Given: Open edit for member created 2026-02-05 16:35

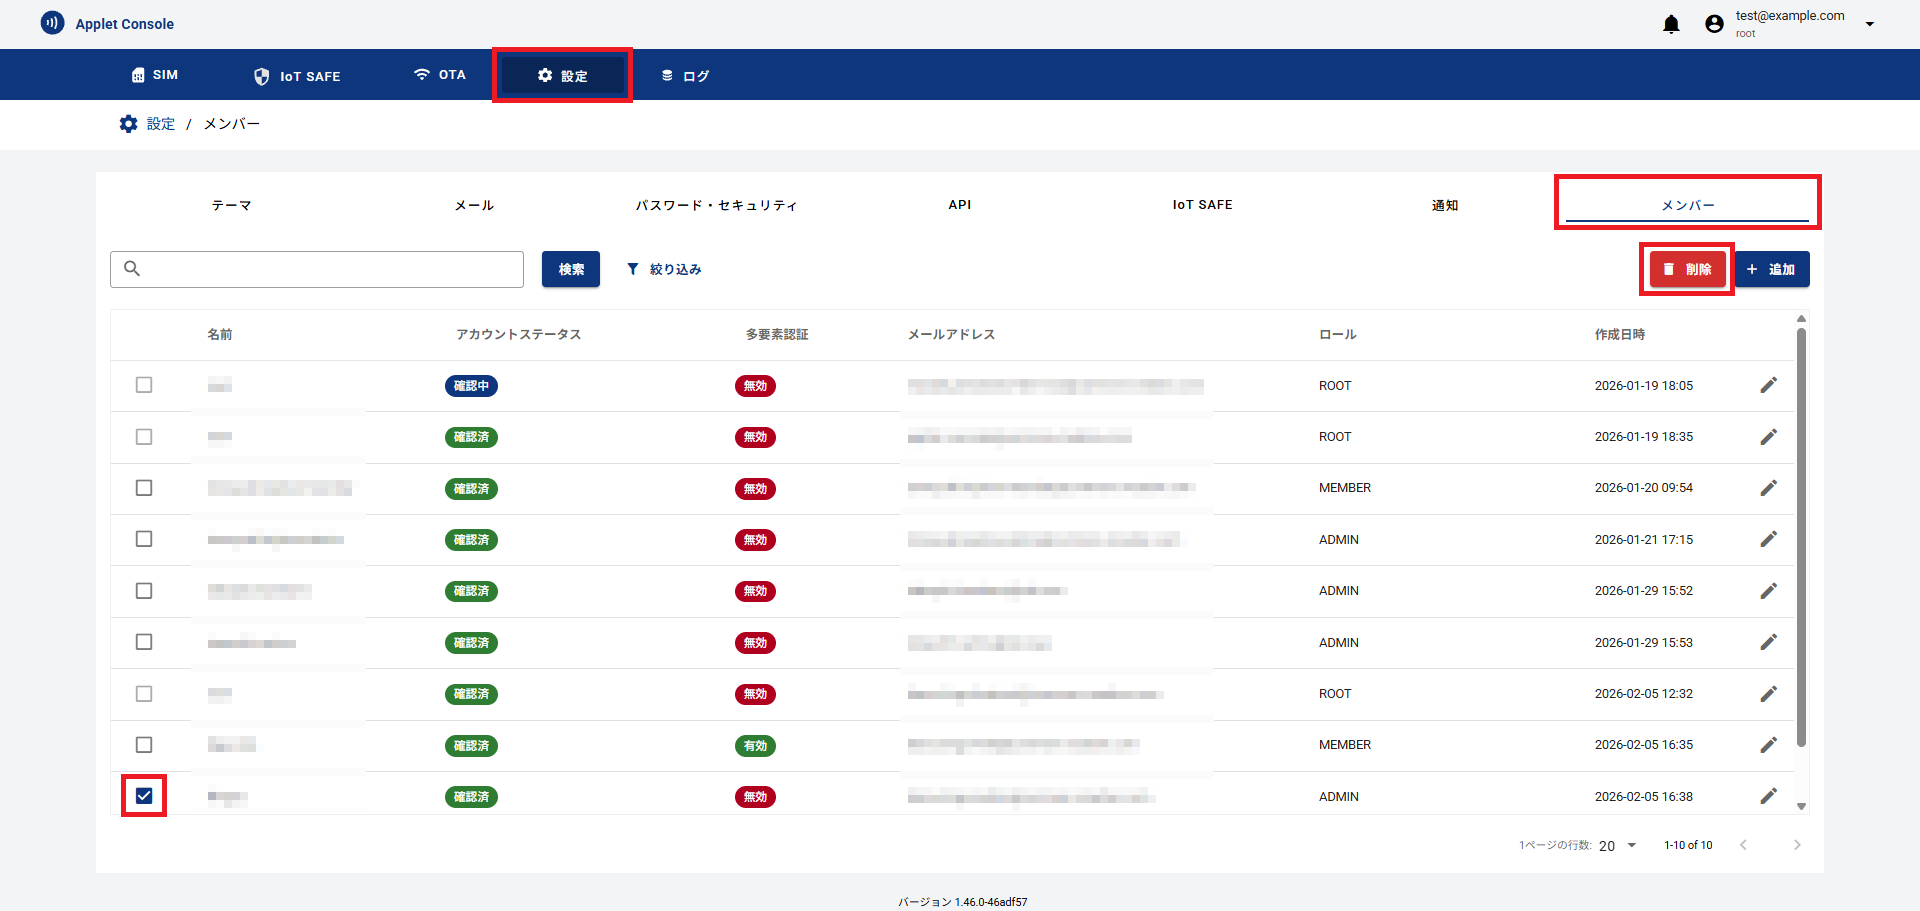Looking at the screenshot, I should click(1768, 745).
